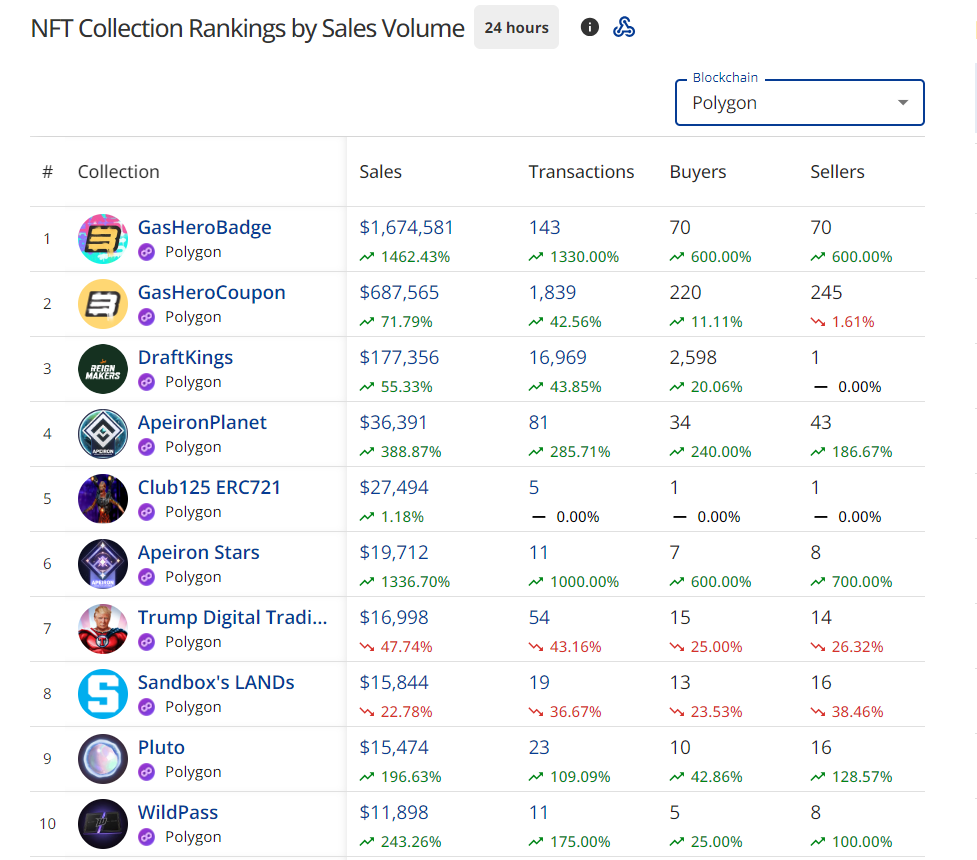Click the Polygon chain icon under ApeironPlanet
977x860 pixels.
[x=146, y=447]
